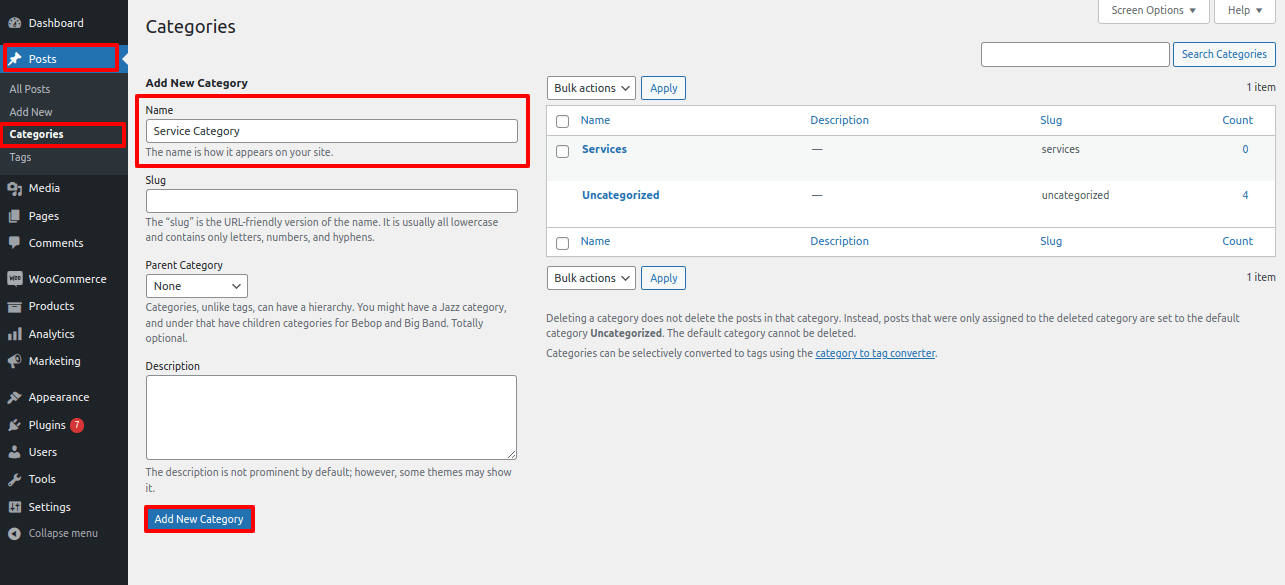Open Media via its sidebar icon
Screen dimensions: 1285x585
tap(15, 188)
